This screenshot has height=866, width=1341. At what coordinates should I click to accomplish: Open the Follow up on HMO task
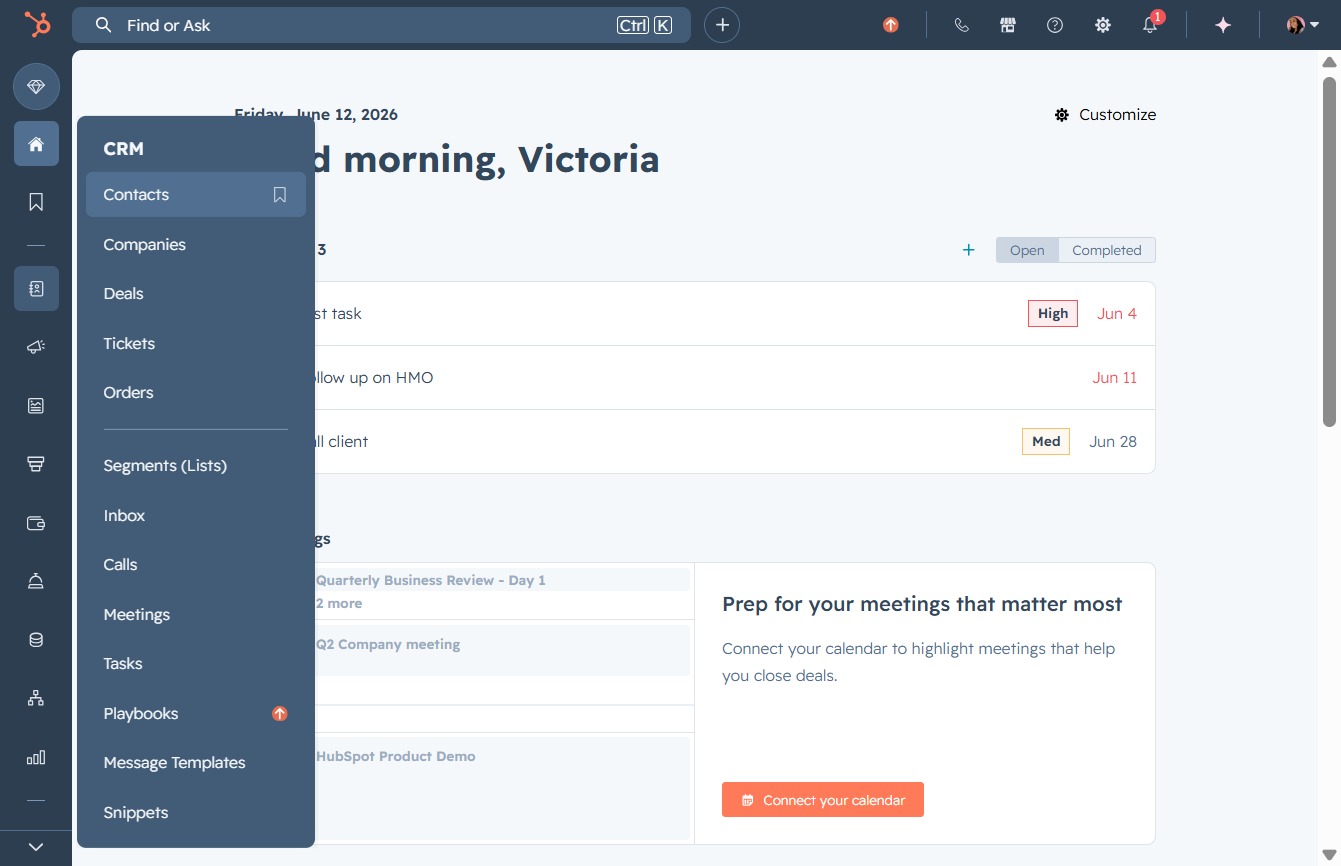click(735, 378)
